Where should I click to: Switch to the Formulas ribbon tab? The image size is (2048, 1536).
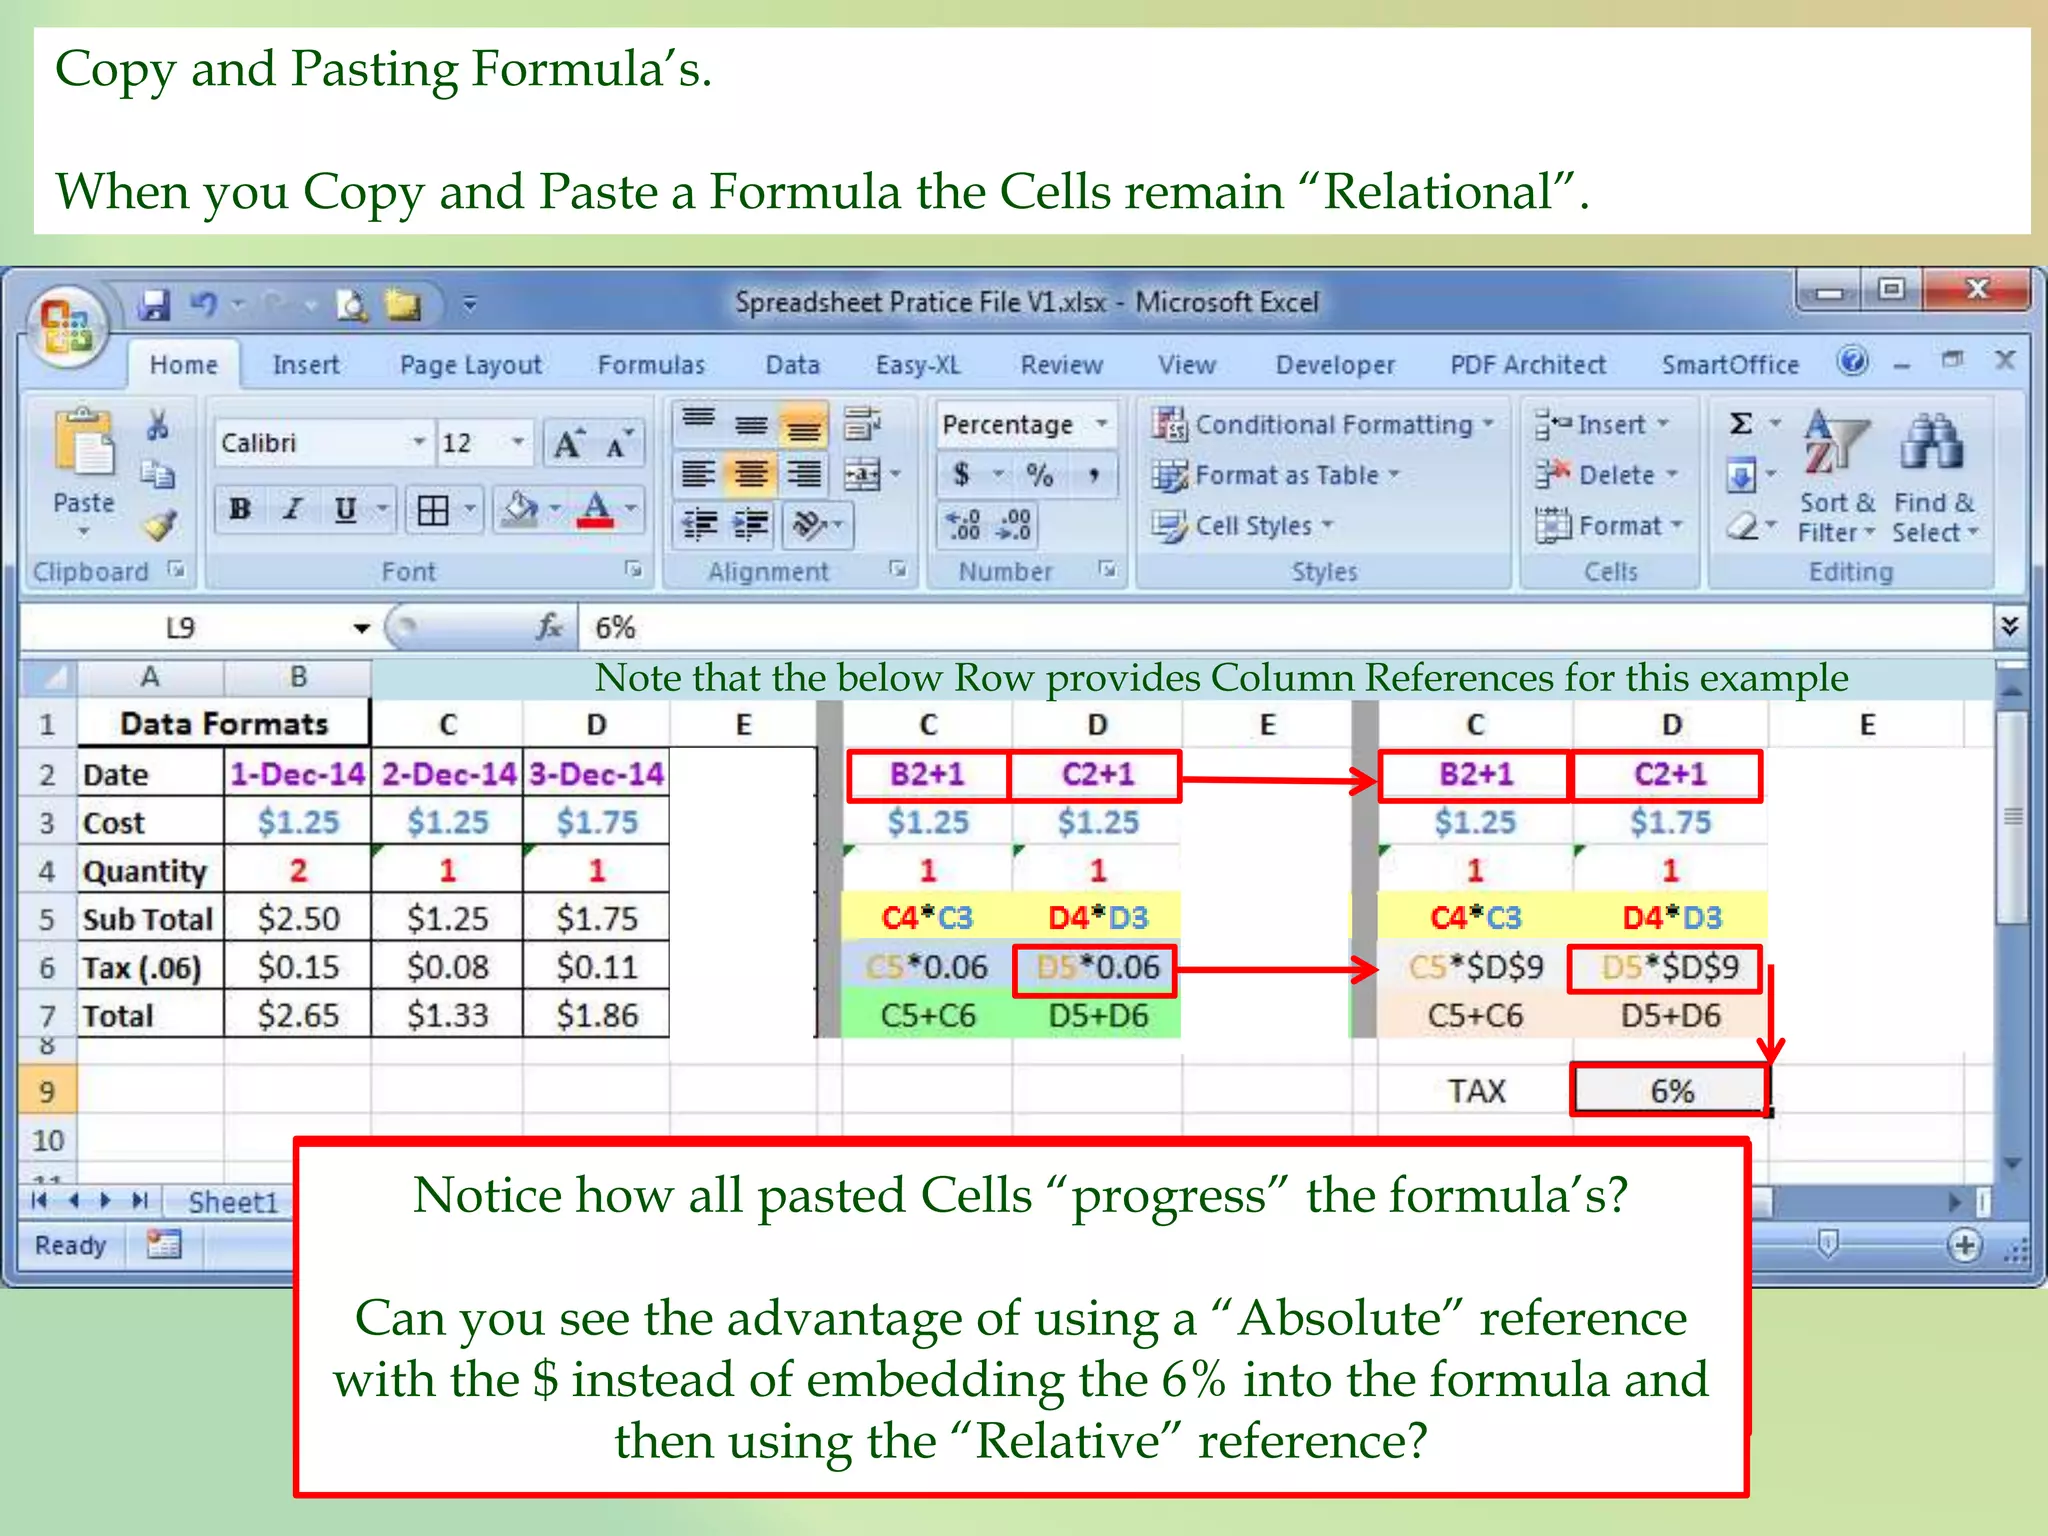(651, 365)
